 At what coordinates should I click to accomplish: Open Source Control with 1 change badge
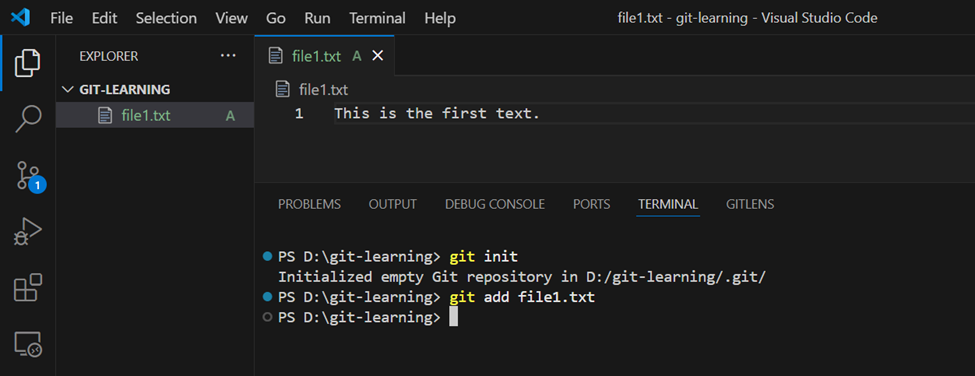coord(29,176)
